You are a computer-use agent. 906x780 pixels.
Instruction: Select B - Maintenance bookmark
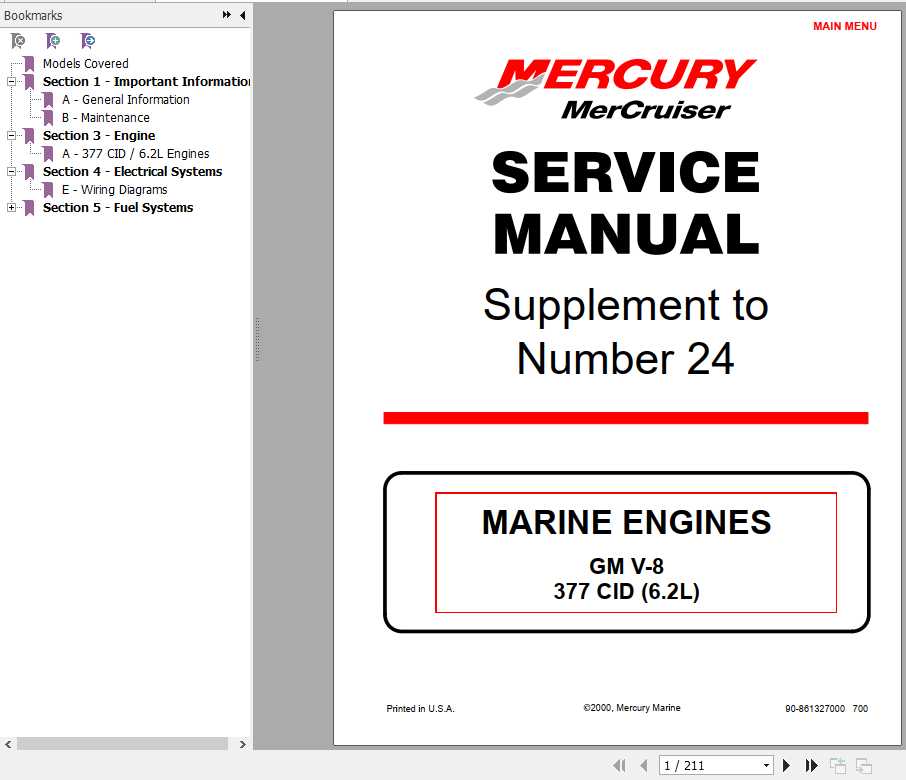coord(105,117)
